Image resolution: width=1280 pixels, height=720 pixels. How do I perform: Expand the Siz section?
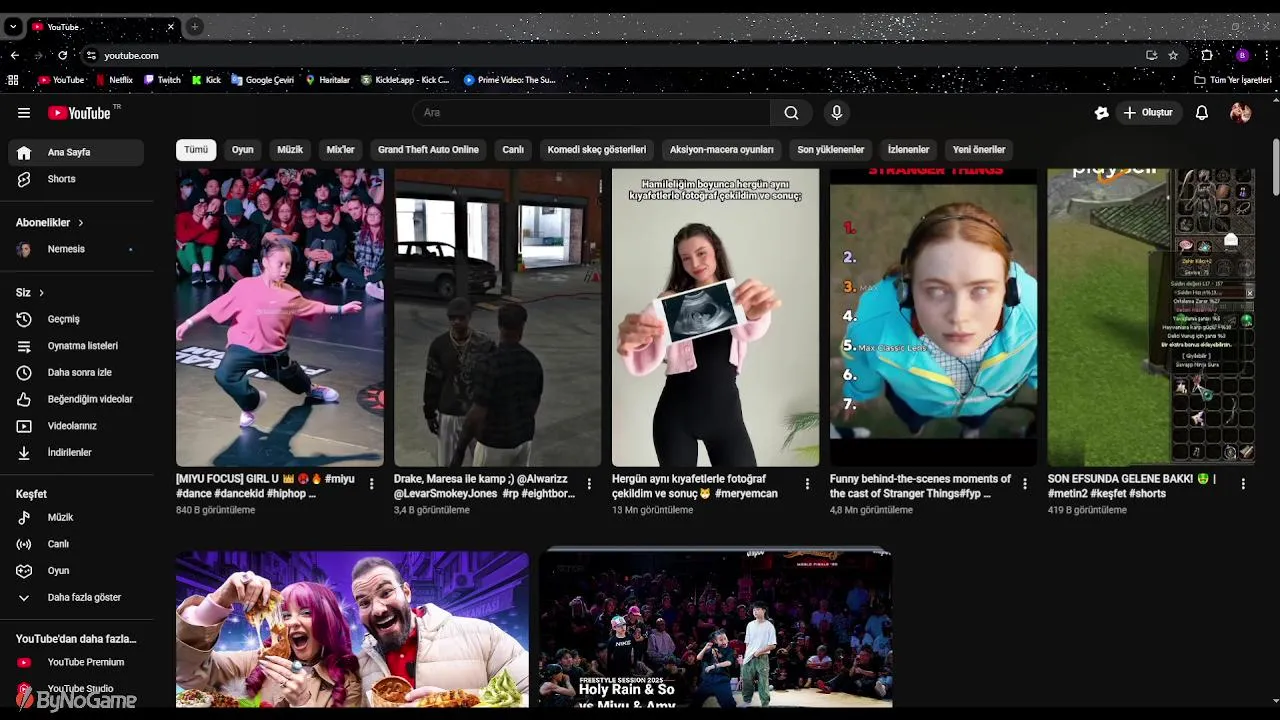click(30, 292)
